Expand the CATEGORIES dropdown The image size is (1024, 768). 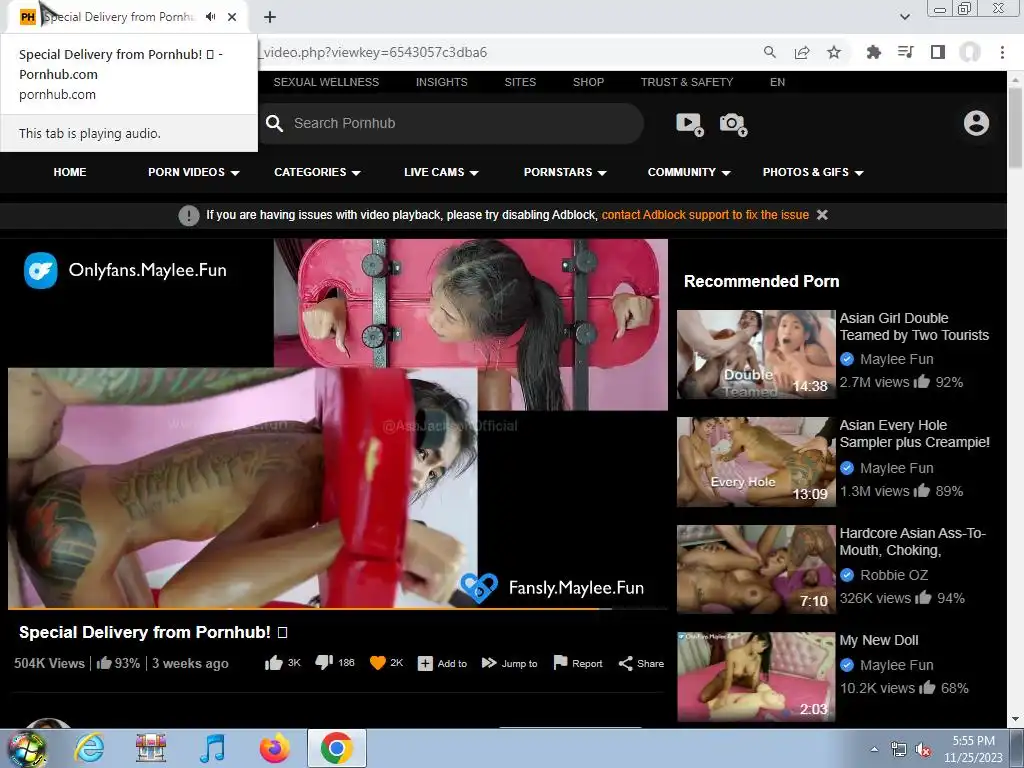coord(317,172)
